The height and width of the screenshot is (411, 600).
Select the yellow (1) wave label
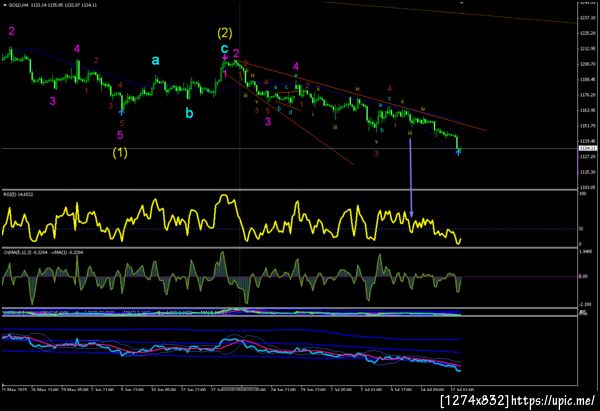click(120, 153)
